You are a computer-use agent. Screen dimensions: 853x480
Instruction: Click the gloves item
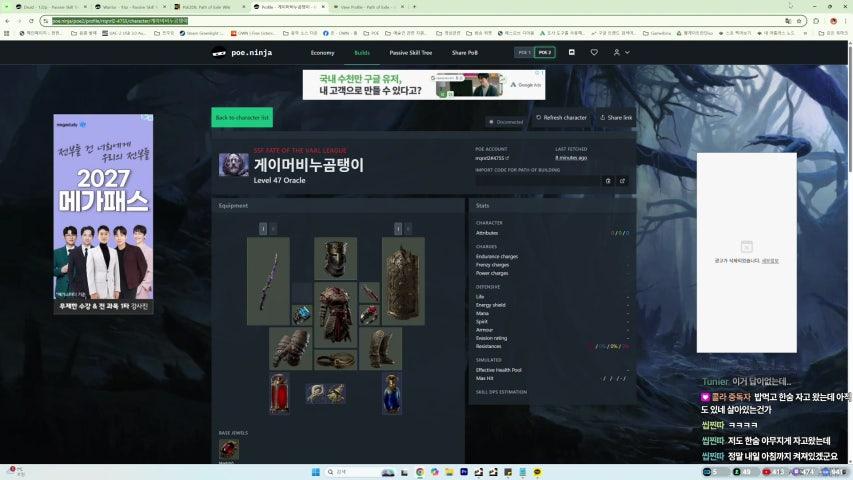coord(290,348)
